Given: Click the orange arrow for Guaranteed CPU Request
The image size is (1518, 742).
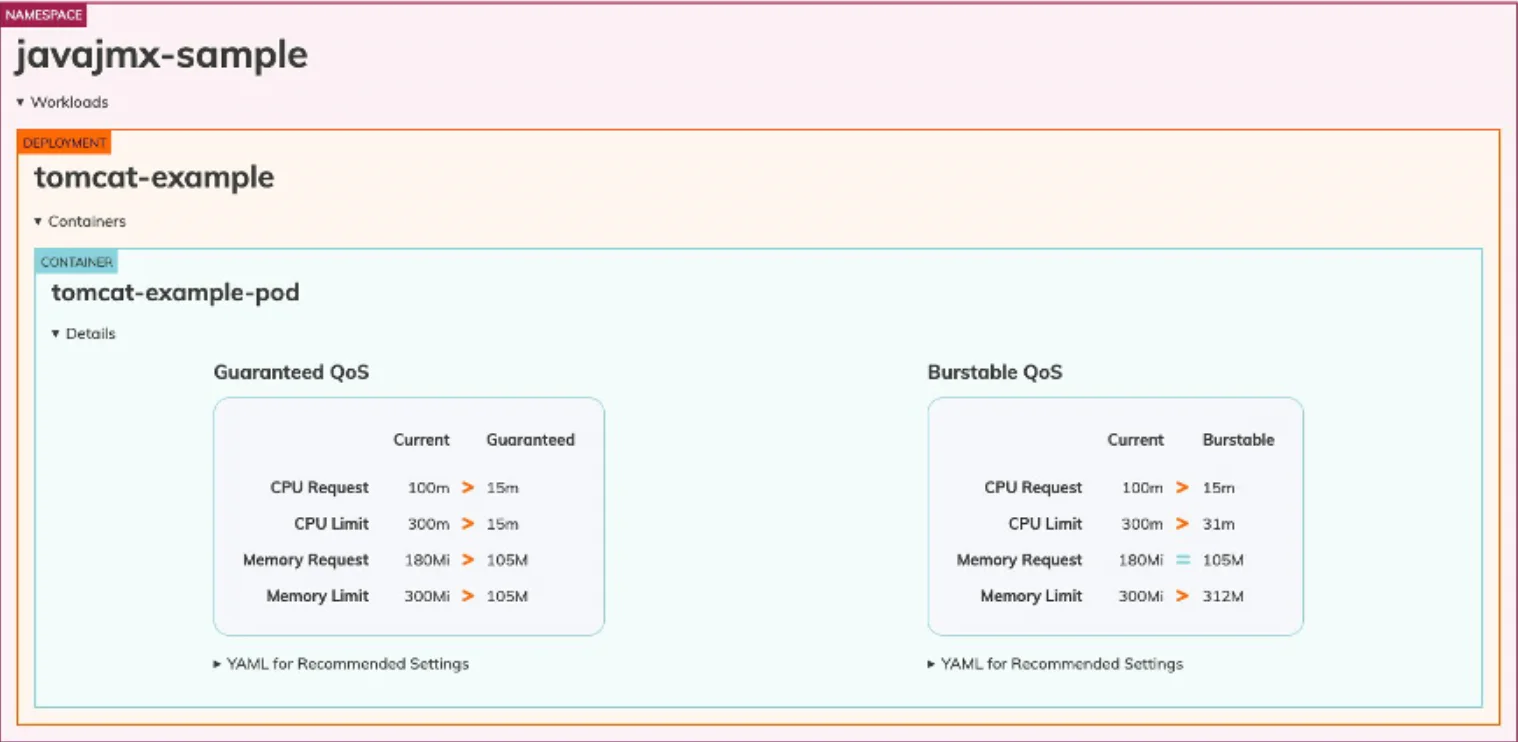Looking at the screenshot, I should pyautogui.click(x=467, y=488).
